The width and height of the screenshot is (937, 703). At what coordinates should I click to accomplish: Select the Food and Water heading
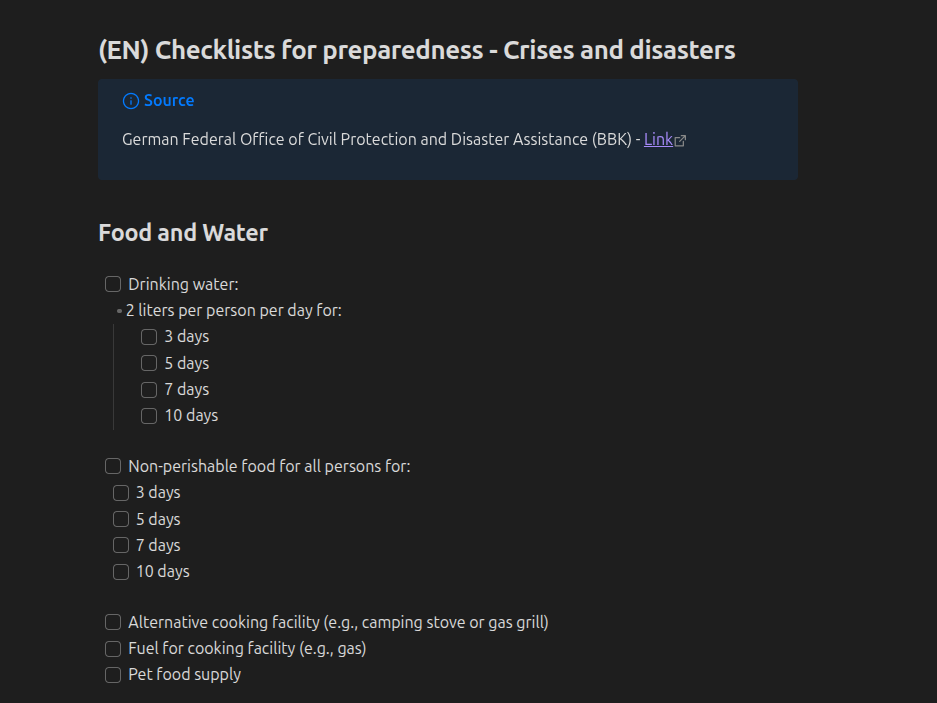(183, 232)
